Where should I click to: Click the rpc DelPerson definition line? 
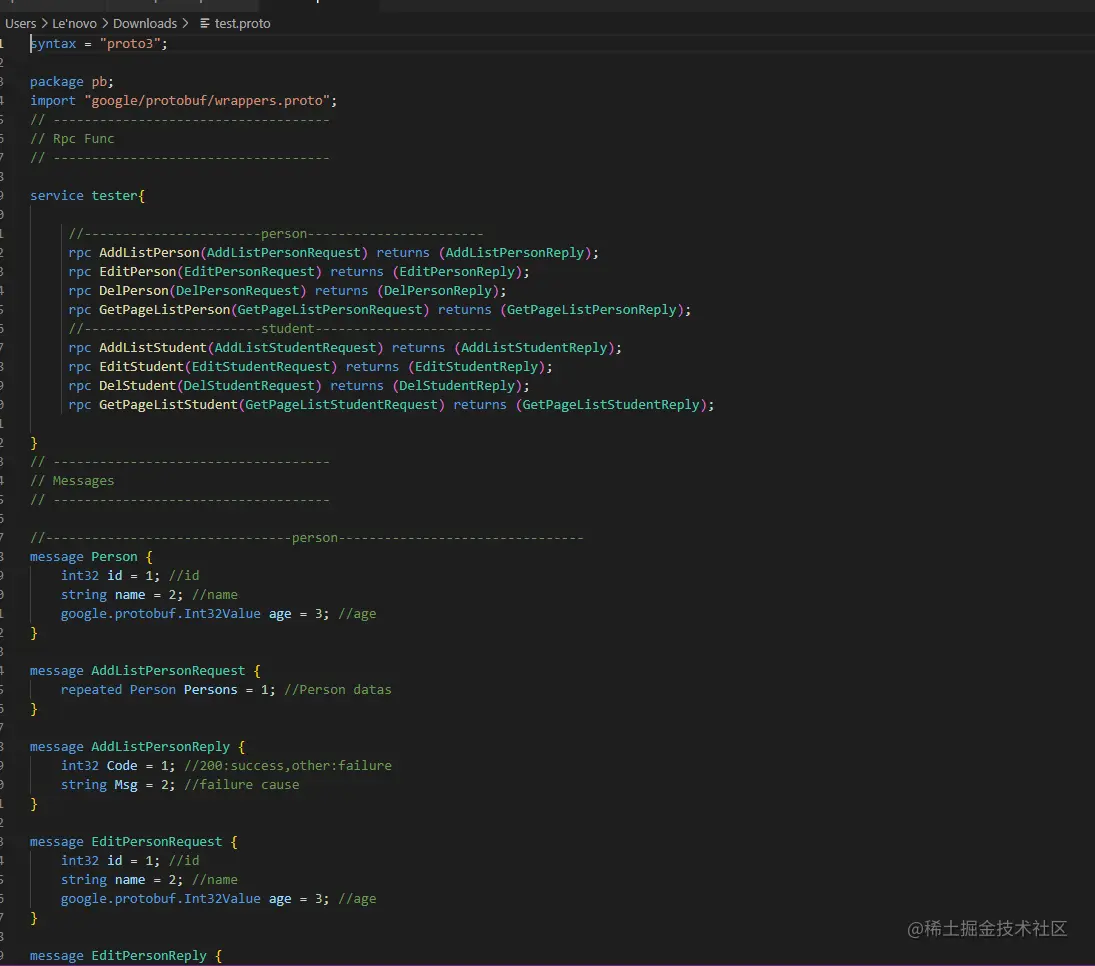tap(287, 291)
